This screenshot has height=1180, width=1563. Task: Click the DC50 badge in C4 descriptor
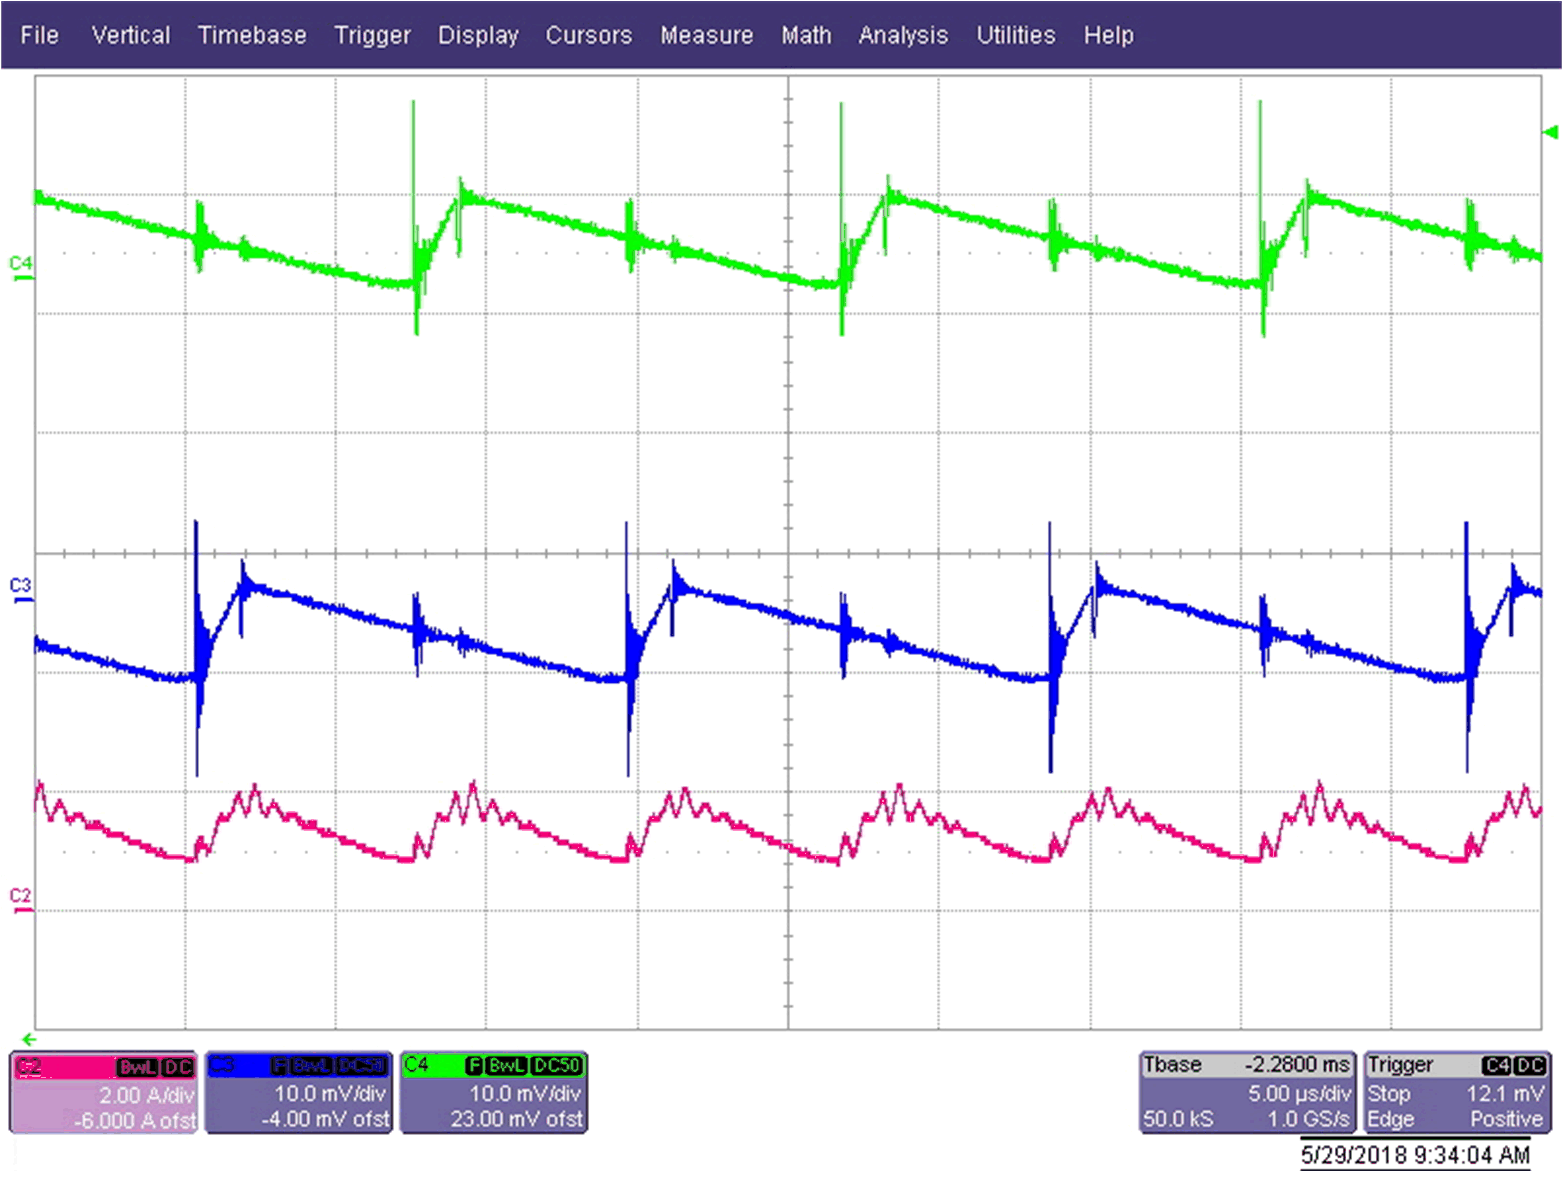click(x=556, y=1066)
